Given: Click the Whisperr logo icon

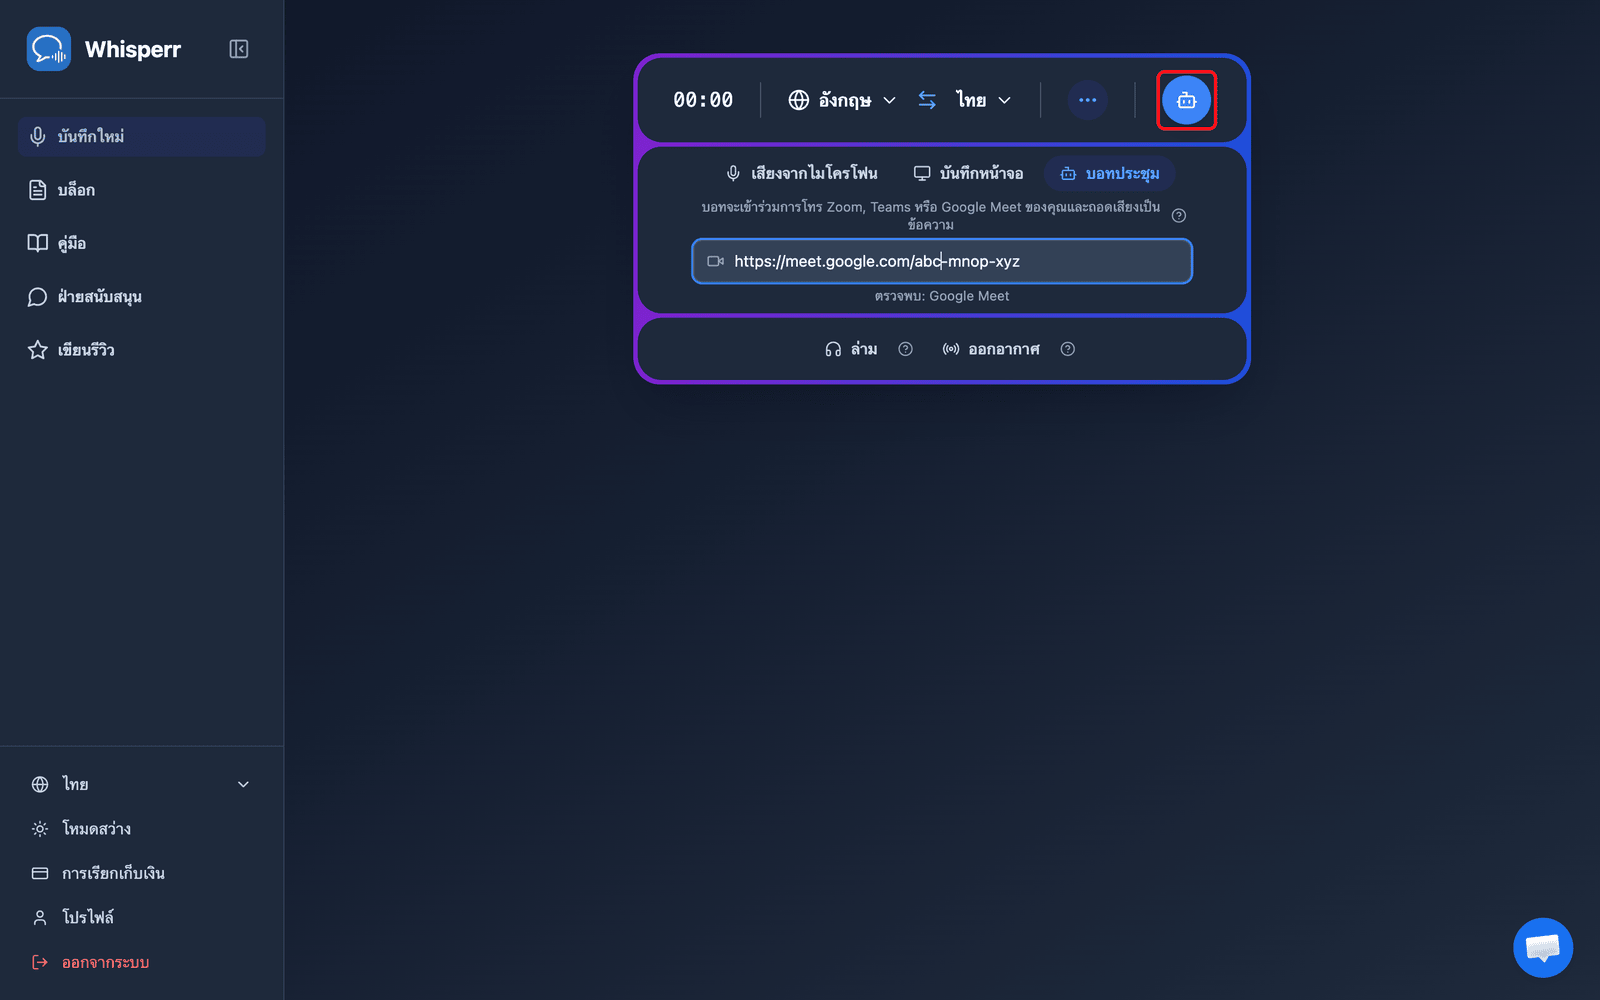Looking at the screenshot, I should pyautogui.click(x=49, y=49).
